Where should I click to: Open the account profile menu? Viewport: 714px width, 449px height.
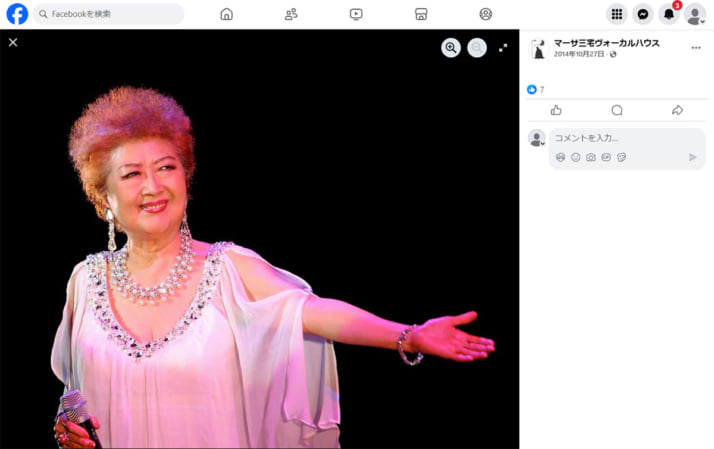[695, 14]
